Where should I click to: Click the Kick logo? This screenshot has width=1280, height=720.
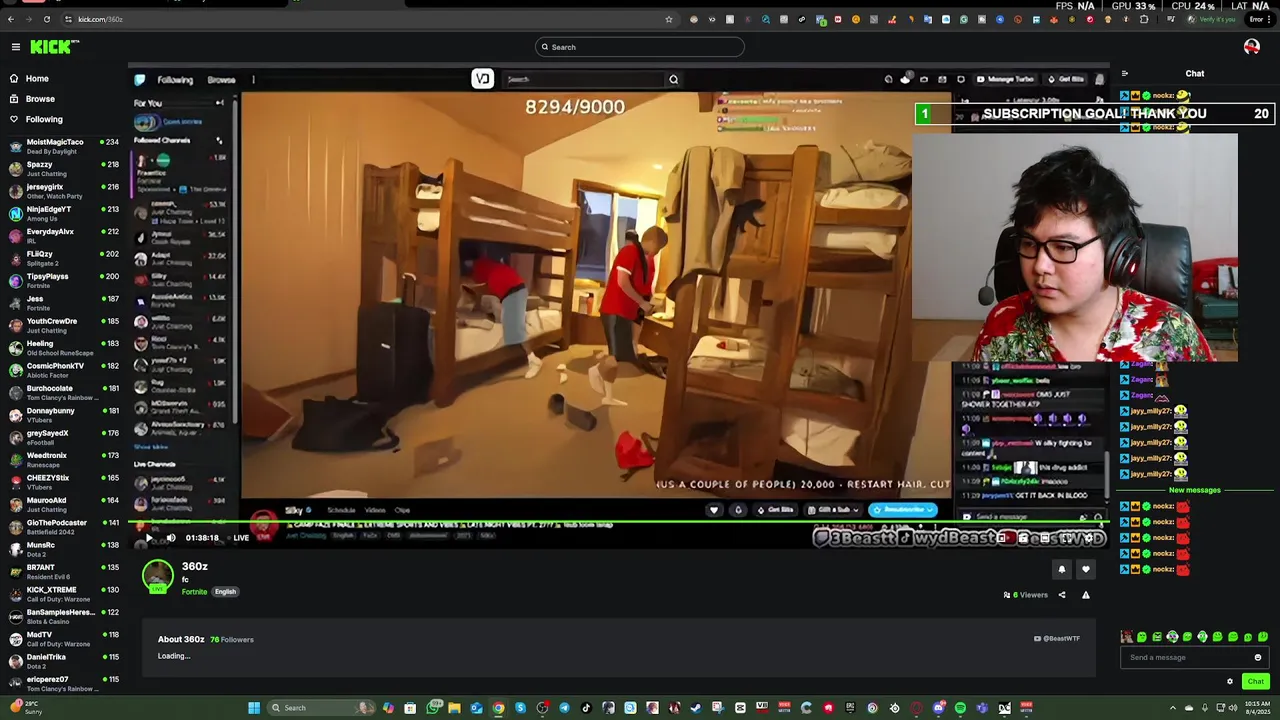coord(54,47)
